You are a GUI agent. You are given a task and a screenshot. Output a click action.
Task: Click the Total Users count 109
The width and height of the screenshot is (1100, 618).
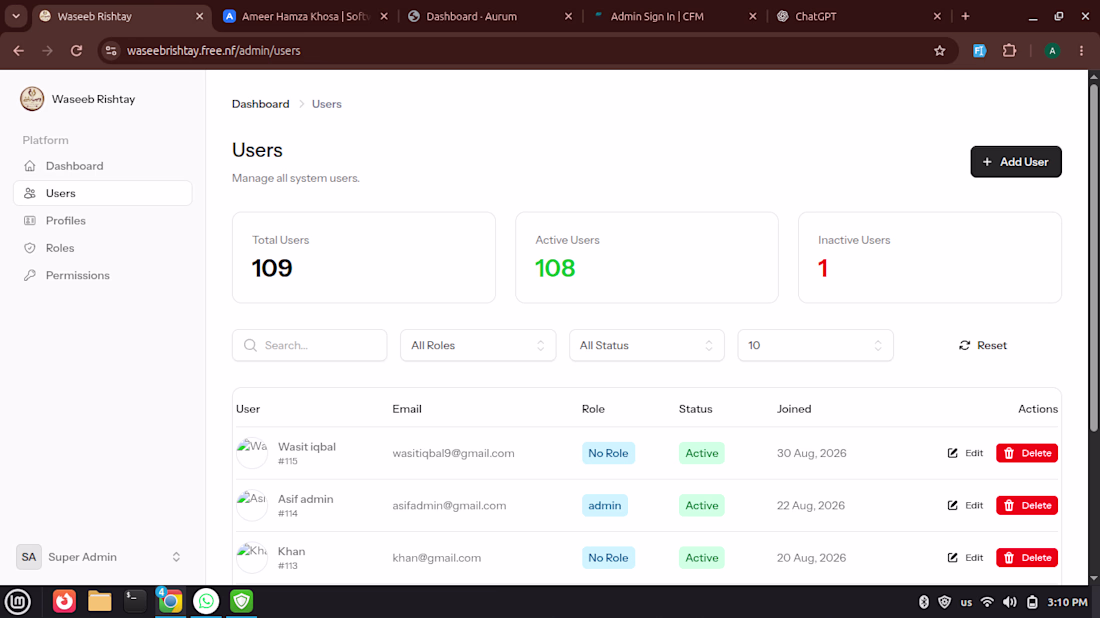[x=272, y=268]
